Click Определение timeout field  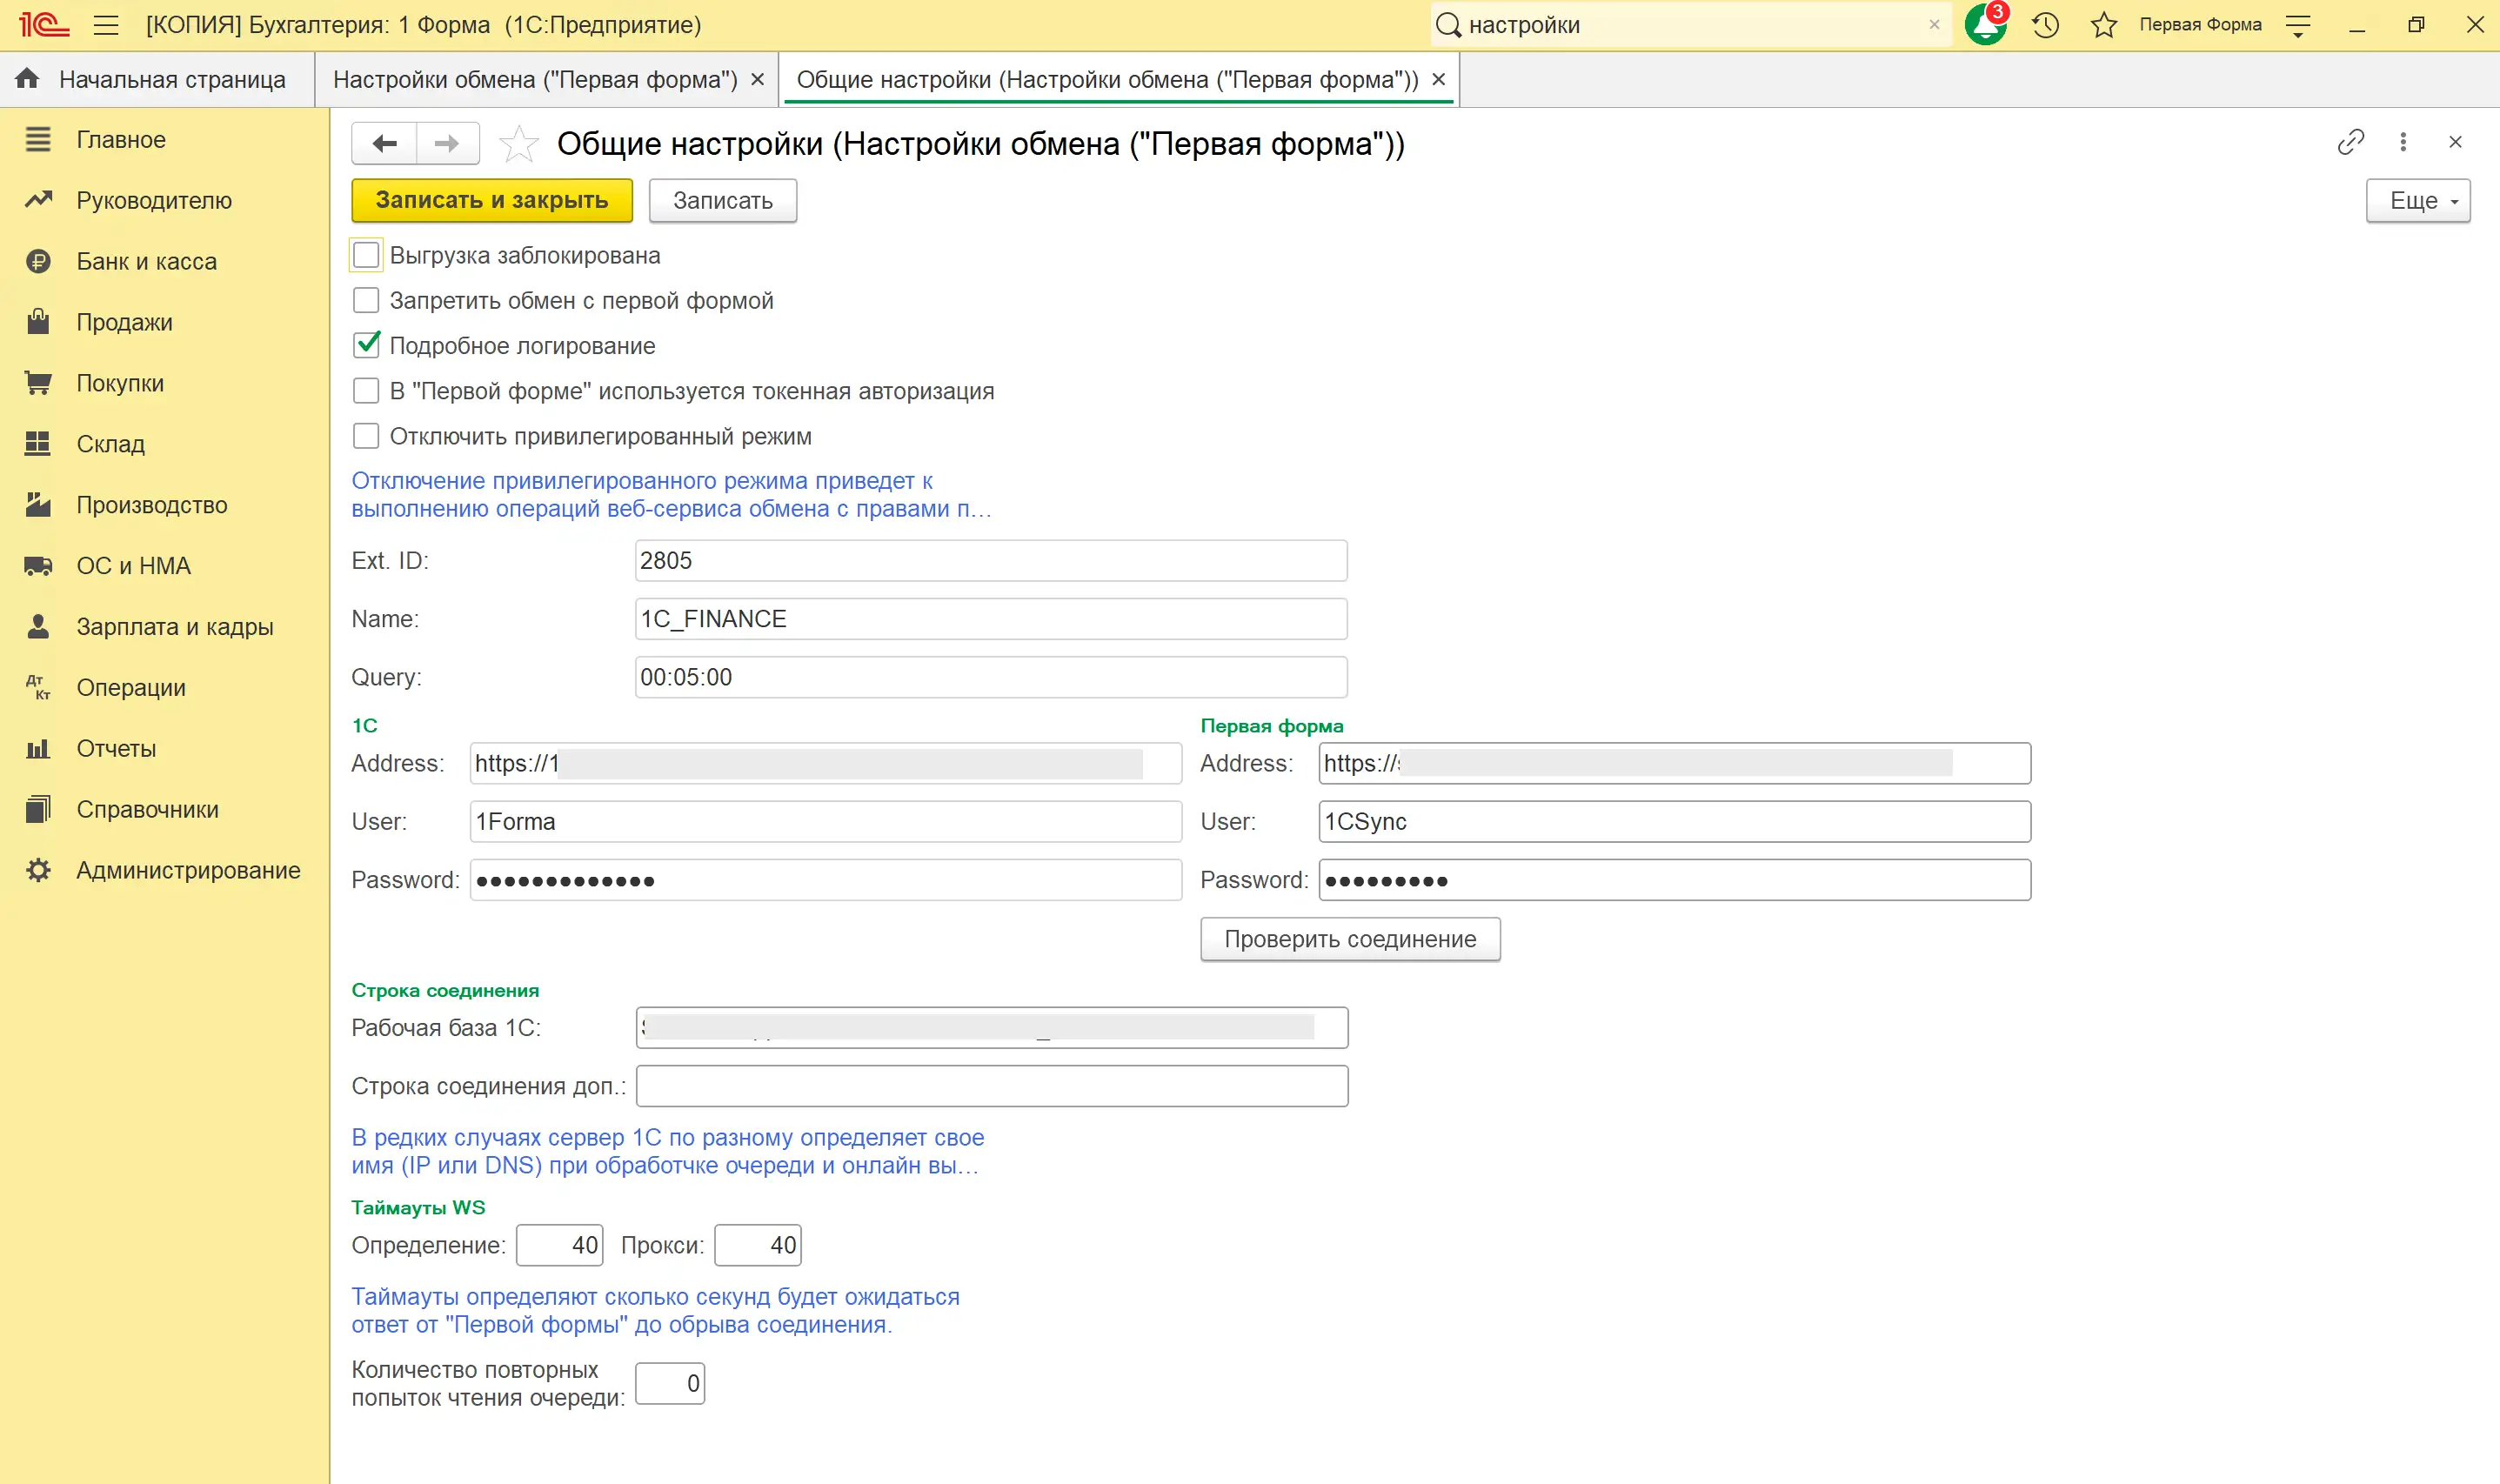pyautogui.click(x=560, y=1246)
